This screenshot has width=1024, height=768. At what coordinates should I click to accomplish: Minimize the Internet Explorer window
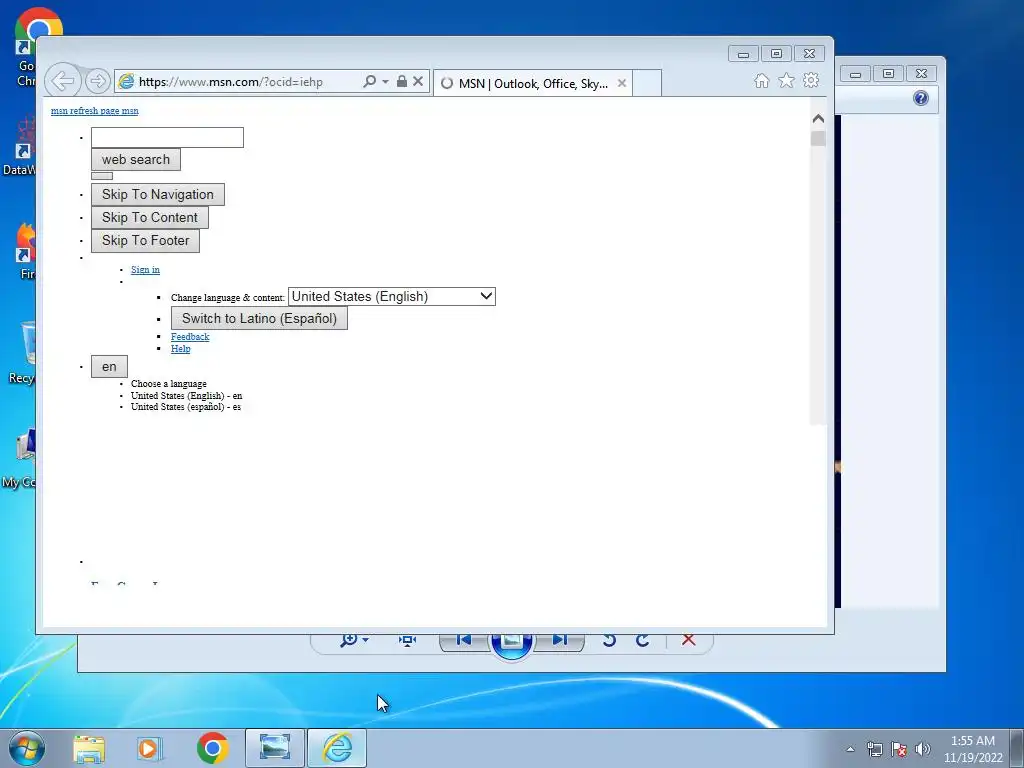(743, 54)
